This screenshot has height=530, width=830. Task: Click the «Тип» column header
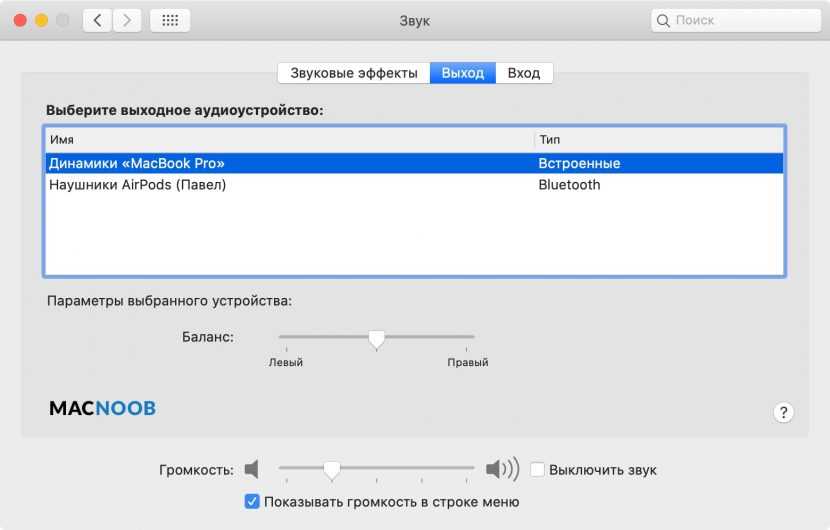[x=549, y=140]
